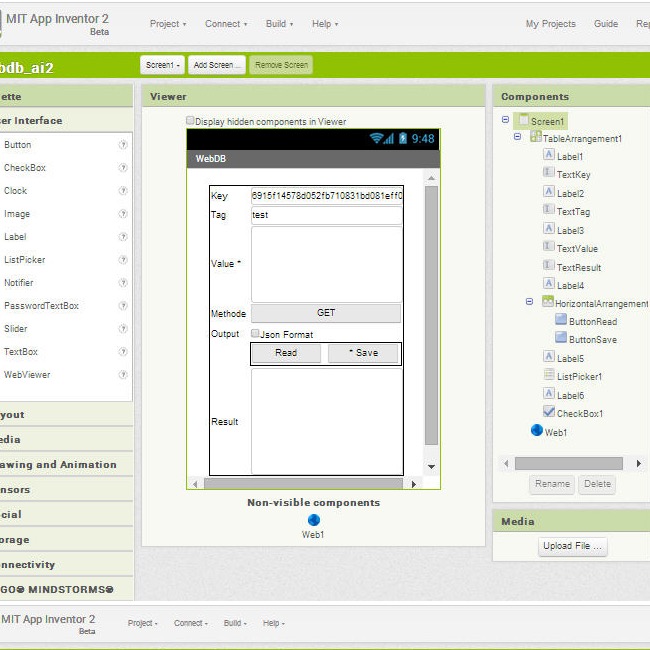Expand the Media palette section
Image resolution: width=650 pixels, height=650 pixels.
(66, 439)
